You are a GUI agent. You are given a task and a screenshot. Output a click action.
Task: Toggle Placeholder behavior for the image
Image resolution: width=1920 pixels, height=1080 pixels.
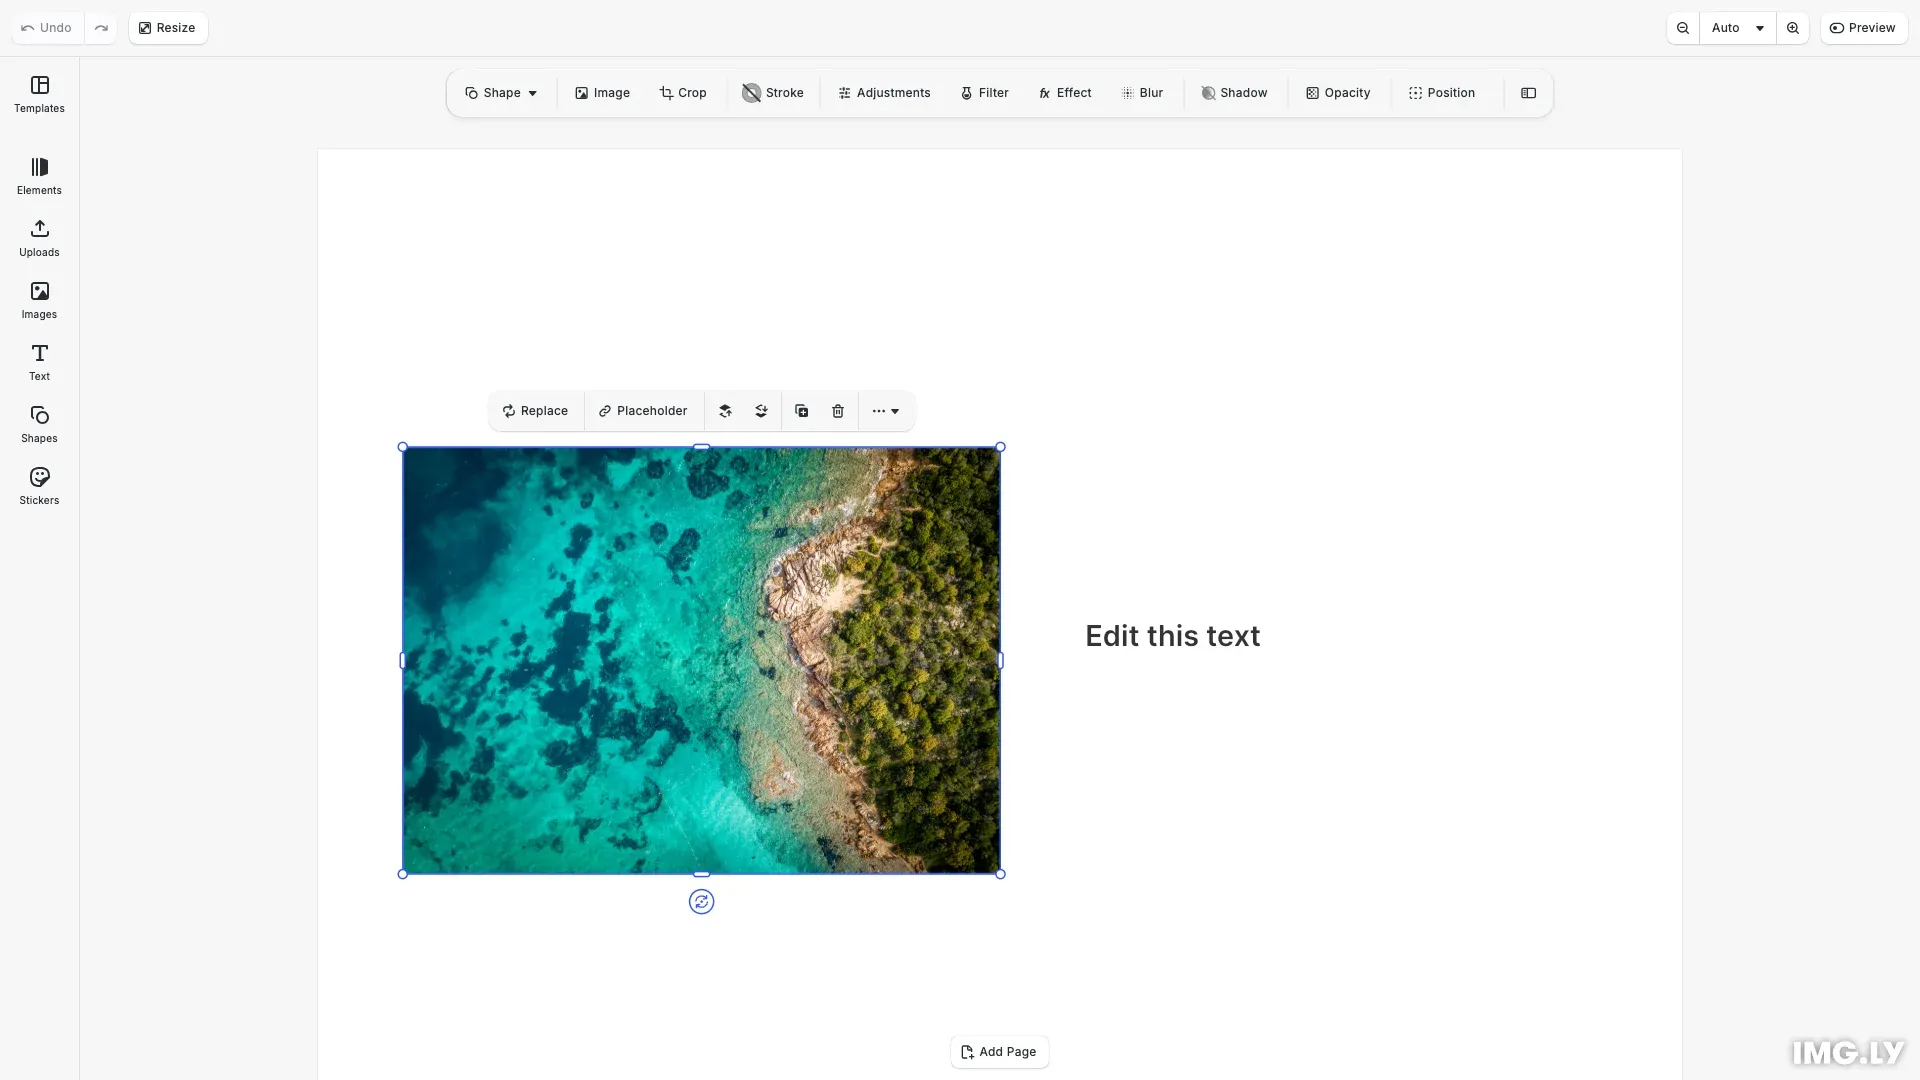[x=643, y=411]
